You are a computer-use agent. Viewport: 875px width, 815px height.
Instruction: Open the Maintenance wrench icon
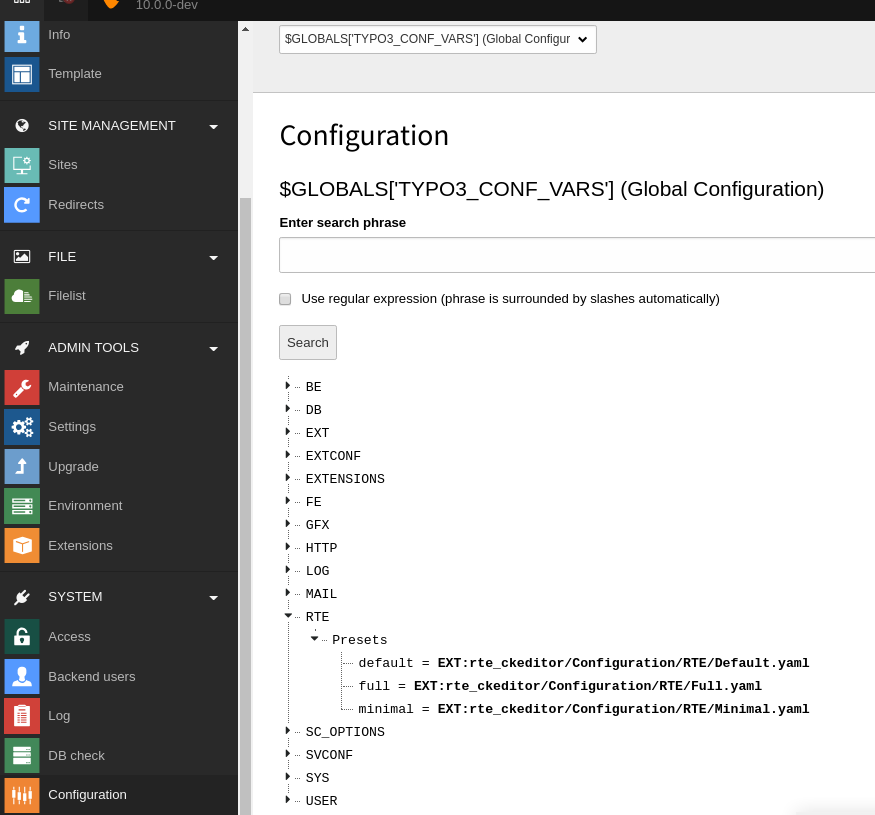[22, 387]
